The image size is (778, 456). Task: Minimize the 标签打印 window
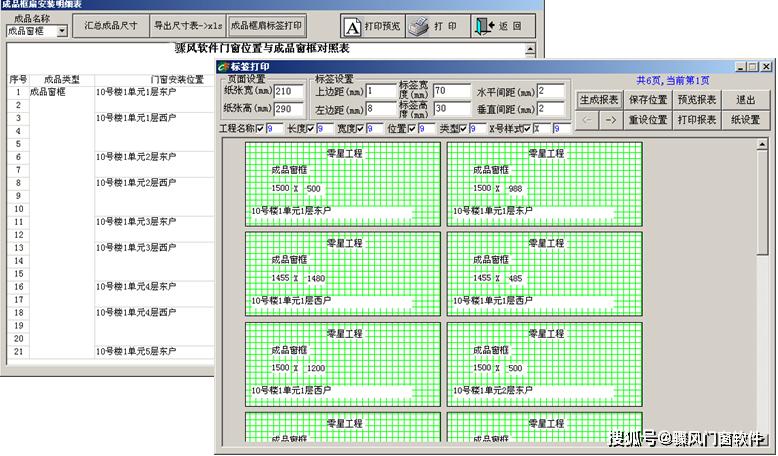(741, 66)
